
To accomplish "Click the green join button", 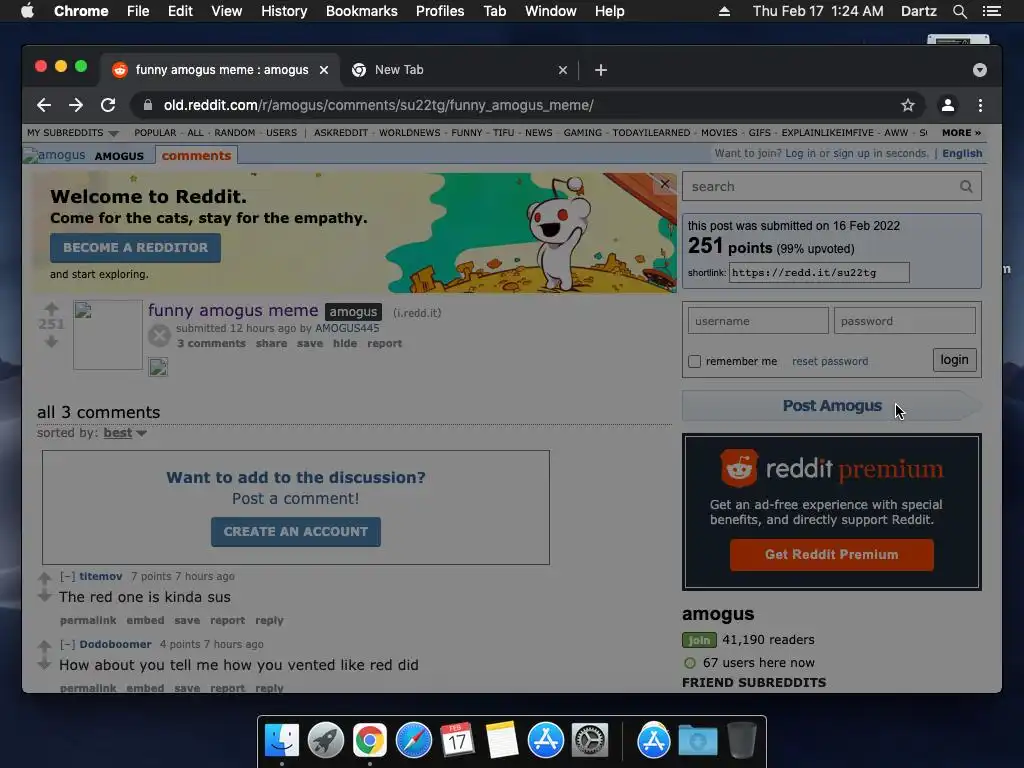I will tap(699, 640).
